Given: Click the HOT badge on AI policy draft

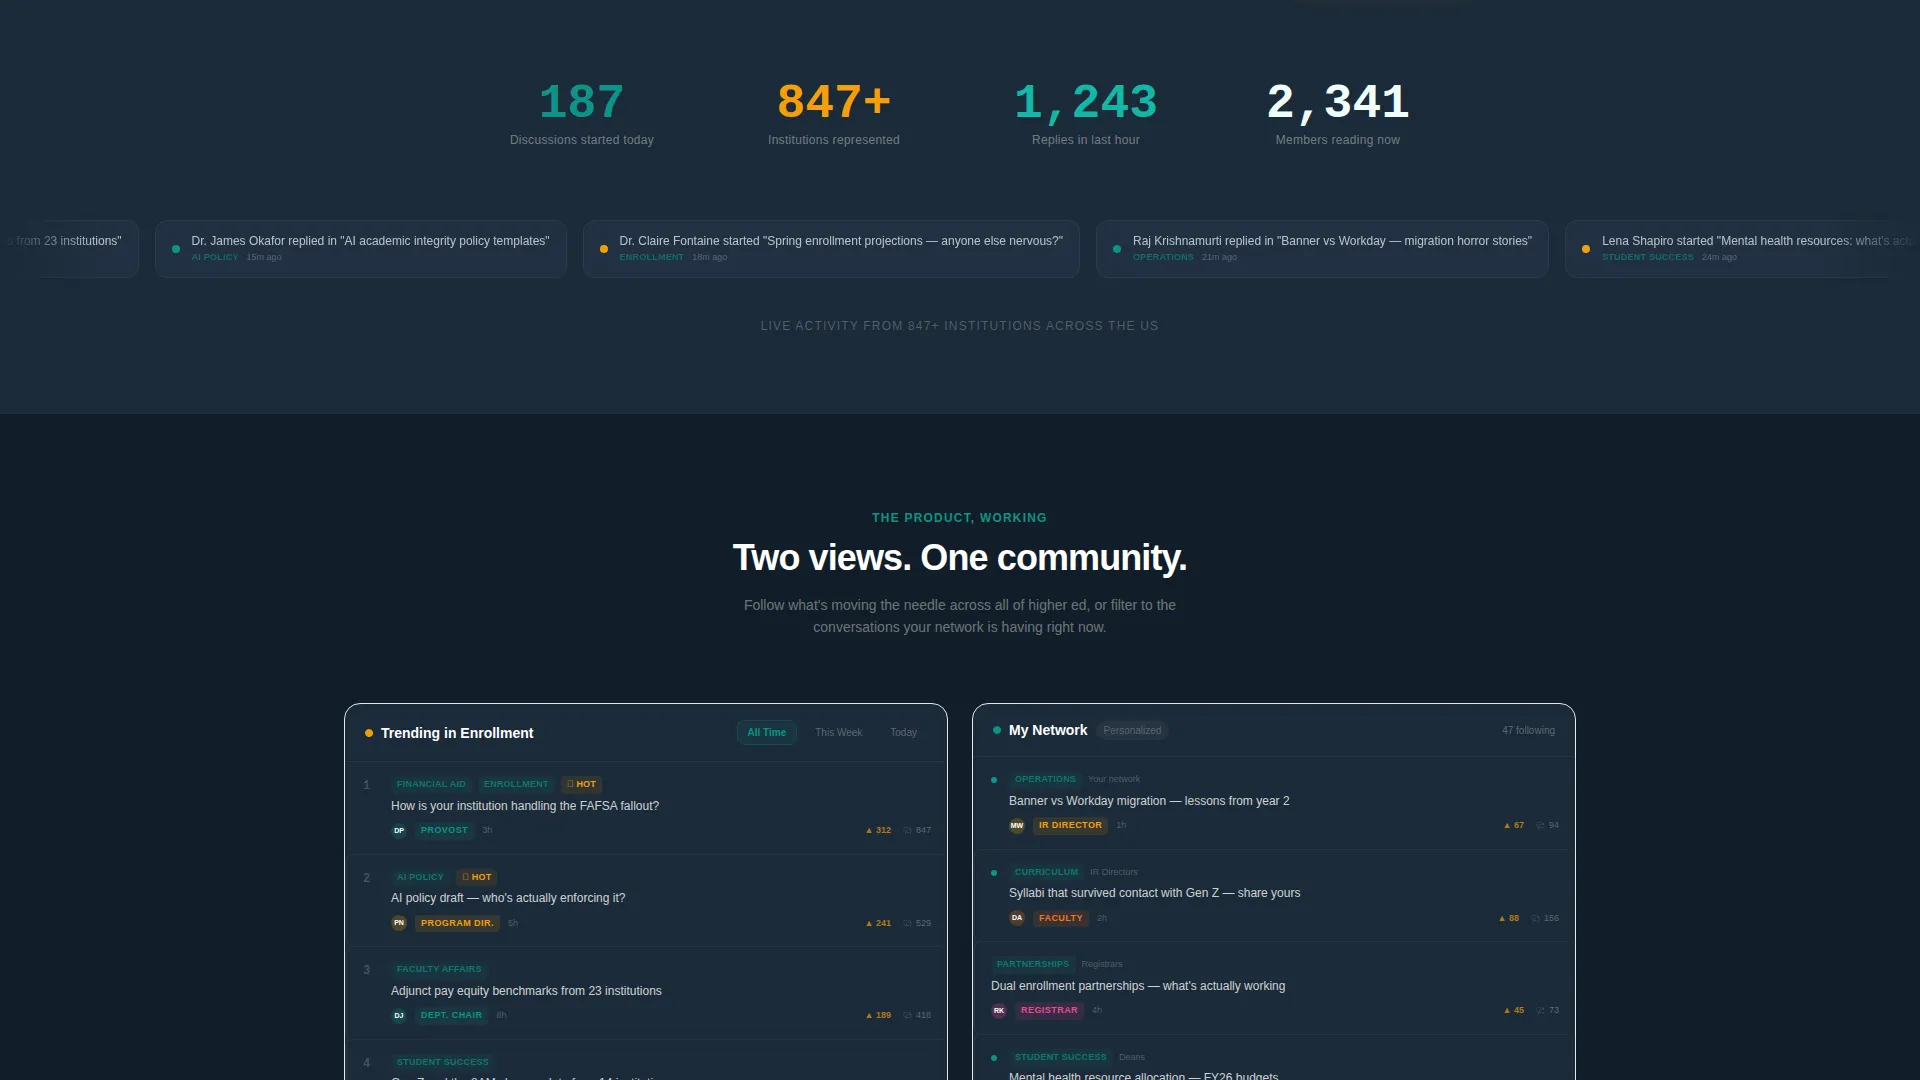Looking at the screenshot, I should tap(477, 877).
